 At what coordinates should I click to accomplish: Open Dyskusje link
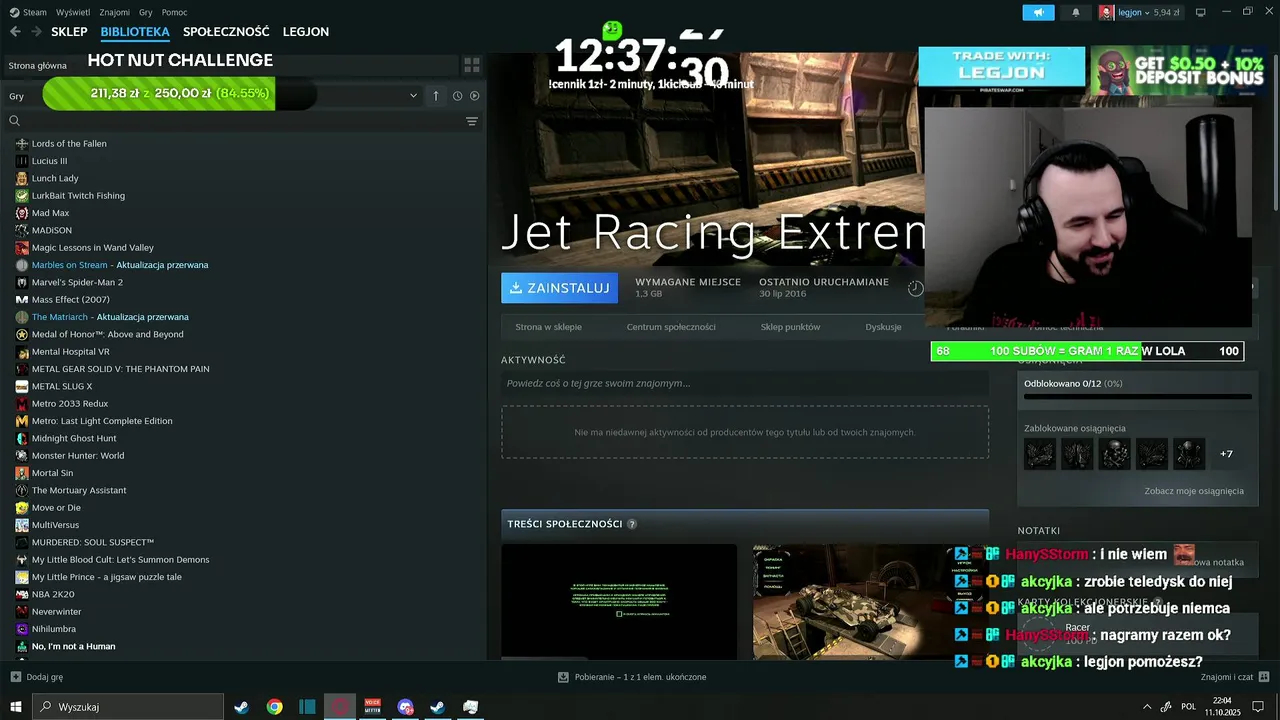pos(883,327)
